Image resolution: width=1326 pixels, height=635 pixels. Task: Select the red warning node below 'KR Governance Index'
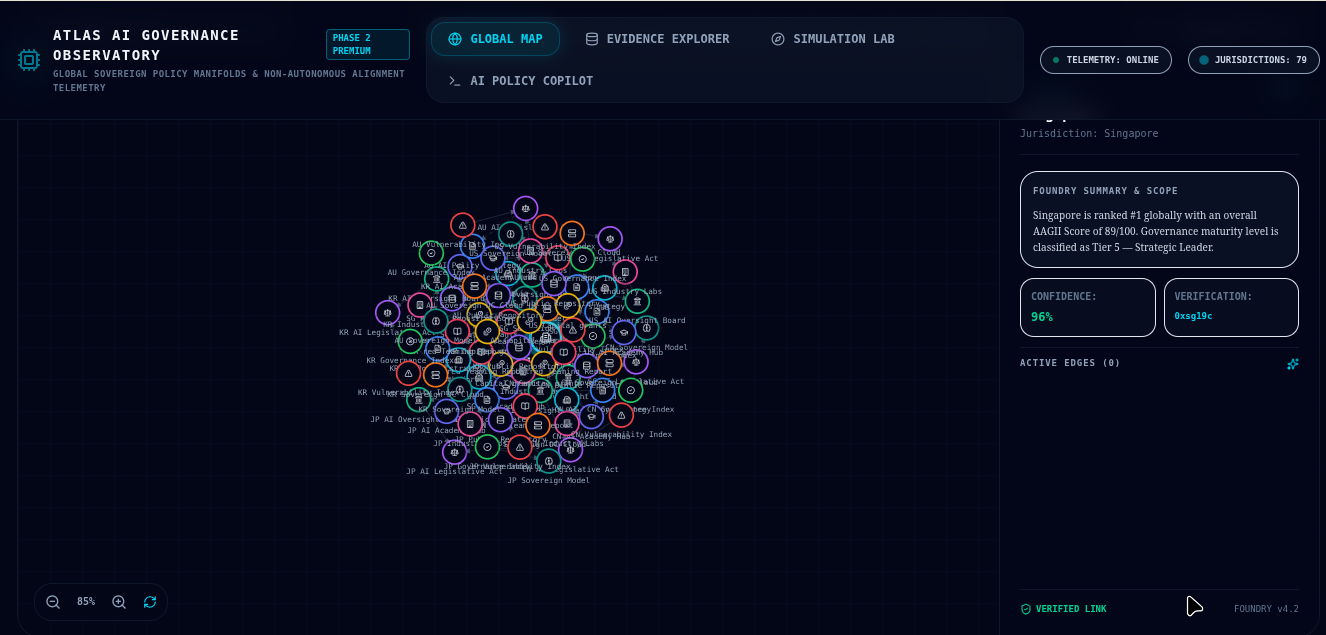coord(408,374)
